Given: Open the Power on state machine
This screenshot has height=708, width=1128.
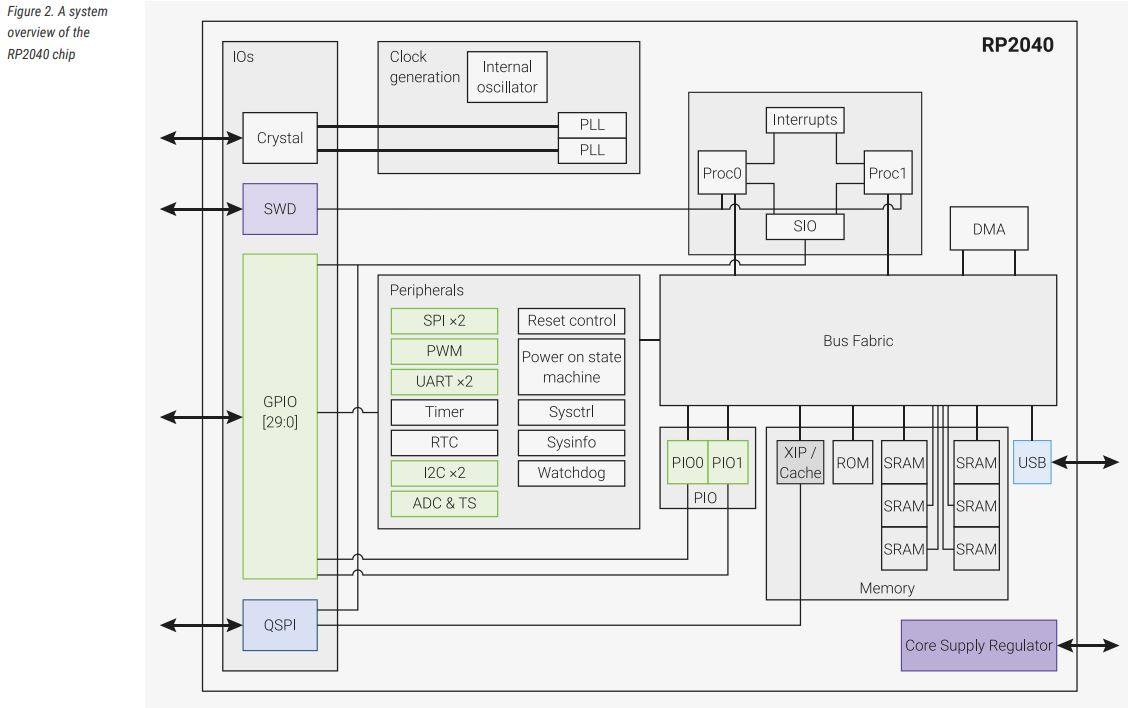Looking at the screenshot, I should click(x=571, y=366).
